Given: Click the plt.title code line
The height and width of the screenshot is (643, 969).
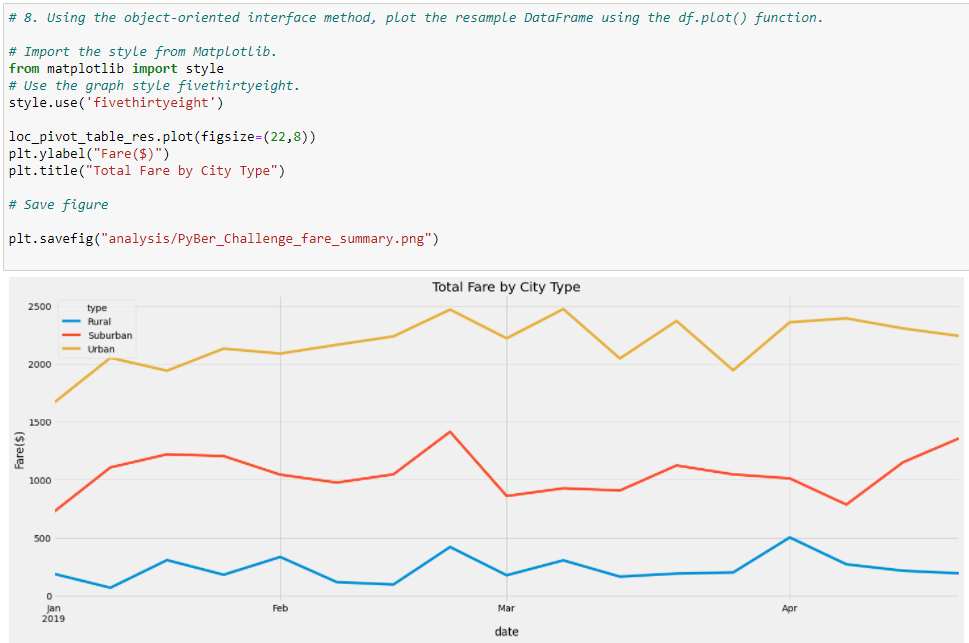Looking at the screenshot, I should [x=147, y=171].
